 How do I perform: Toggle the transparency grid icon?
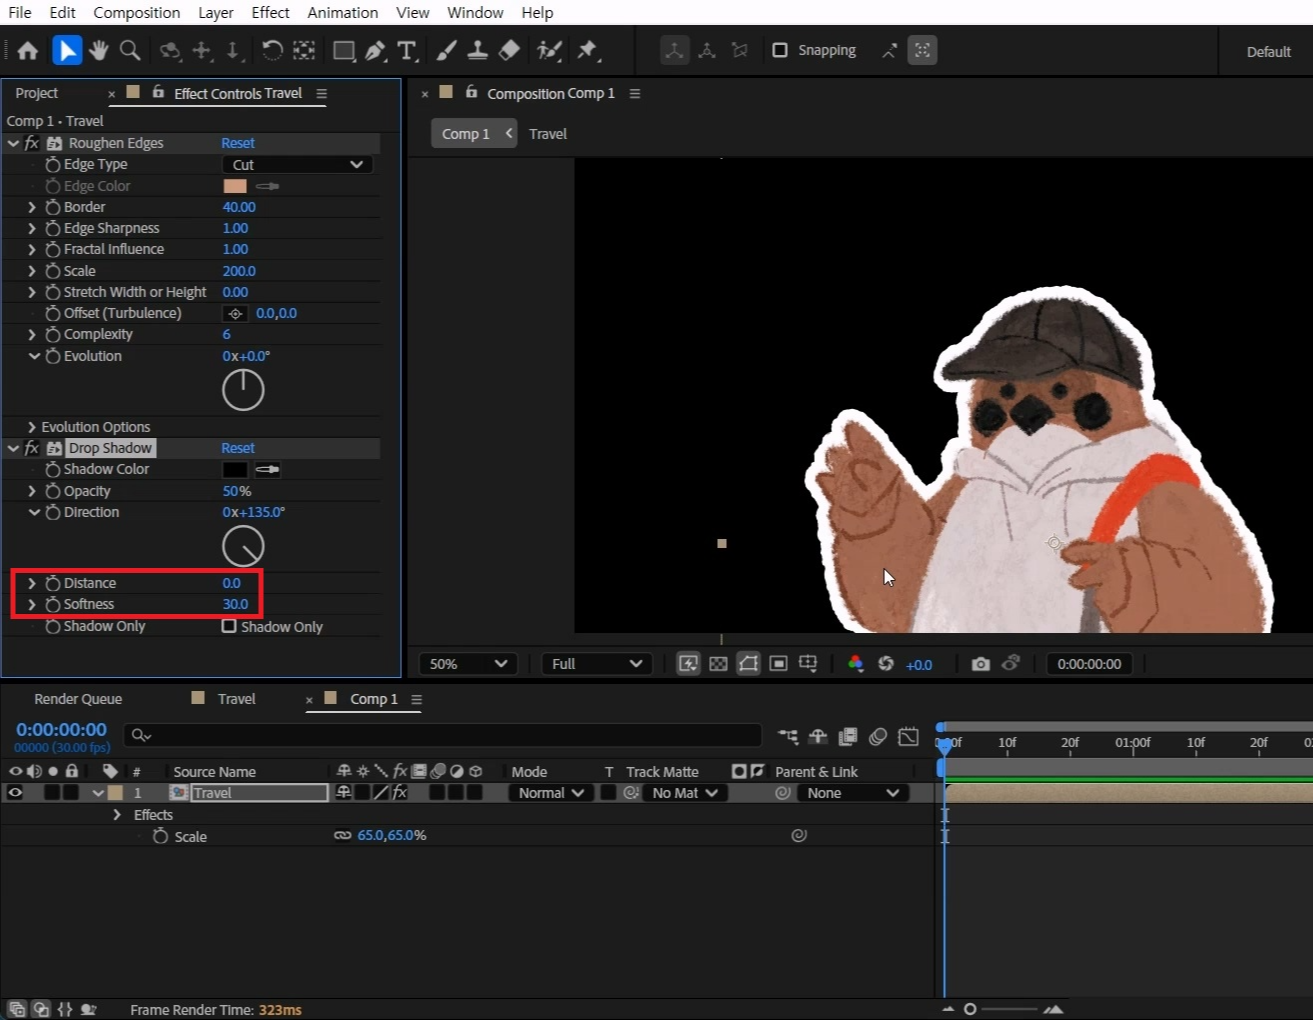(x=718, y=664)
